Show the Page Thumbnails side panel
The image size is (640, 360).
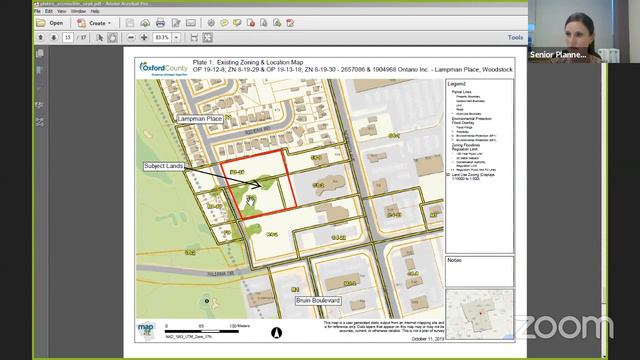click(40, 53)
